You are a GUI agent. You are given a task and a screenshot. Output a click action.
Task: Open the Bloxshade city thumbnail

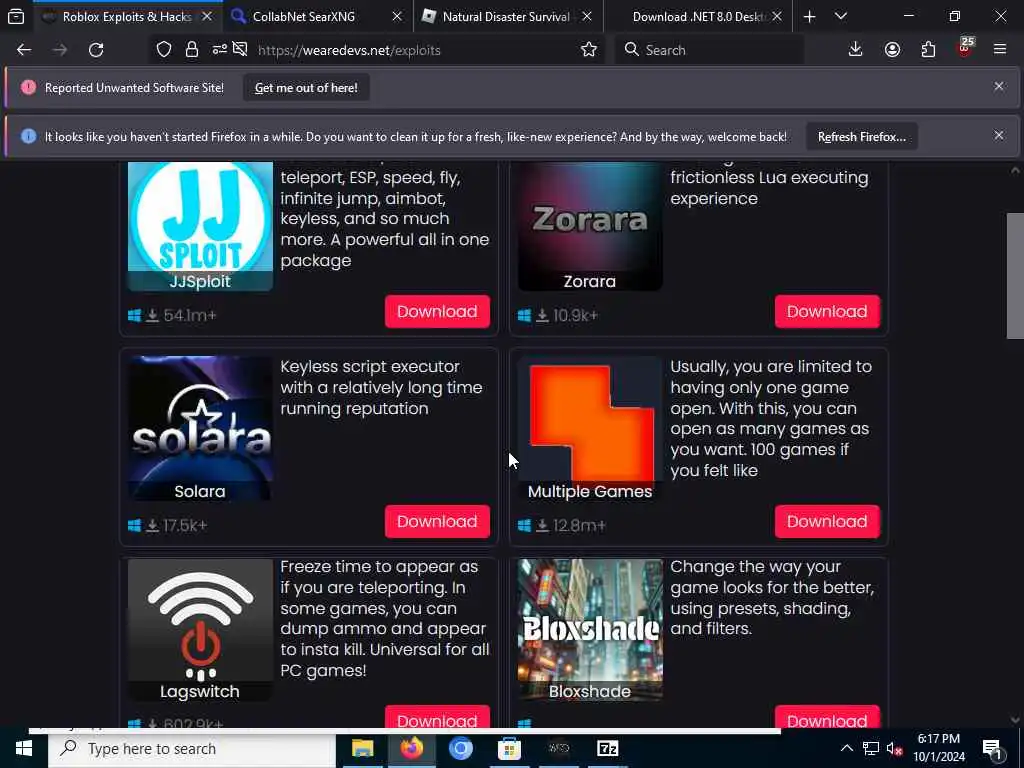coord(590,630)
